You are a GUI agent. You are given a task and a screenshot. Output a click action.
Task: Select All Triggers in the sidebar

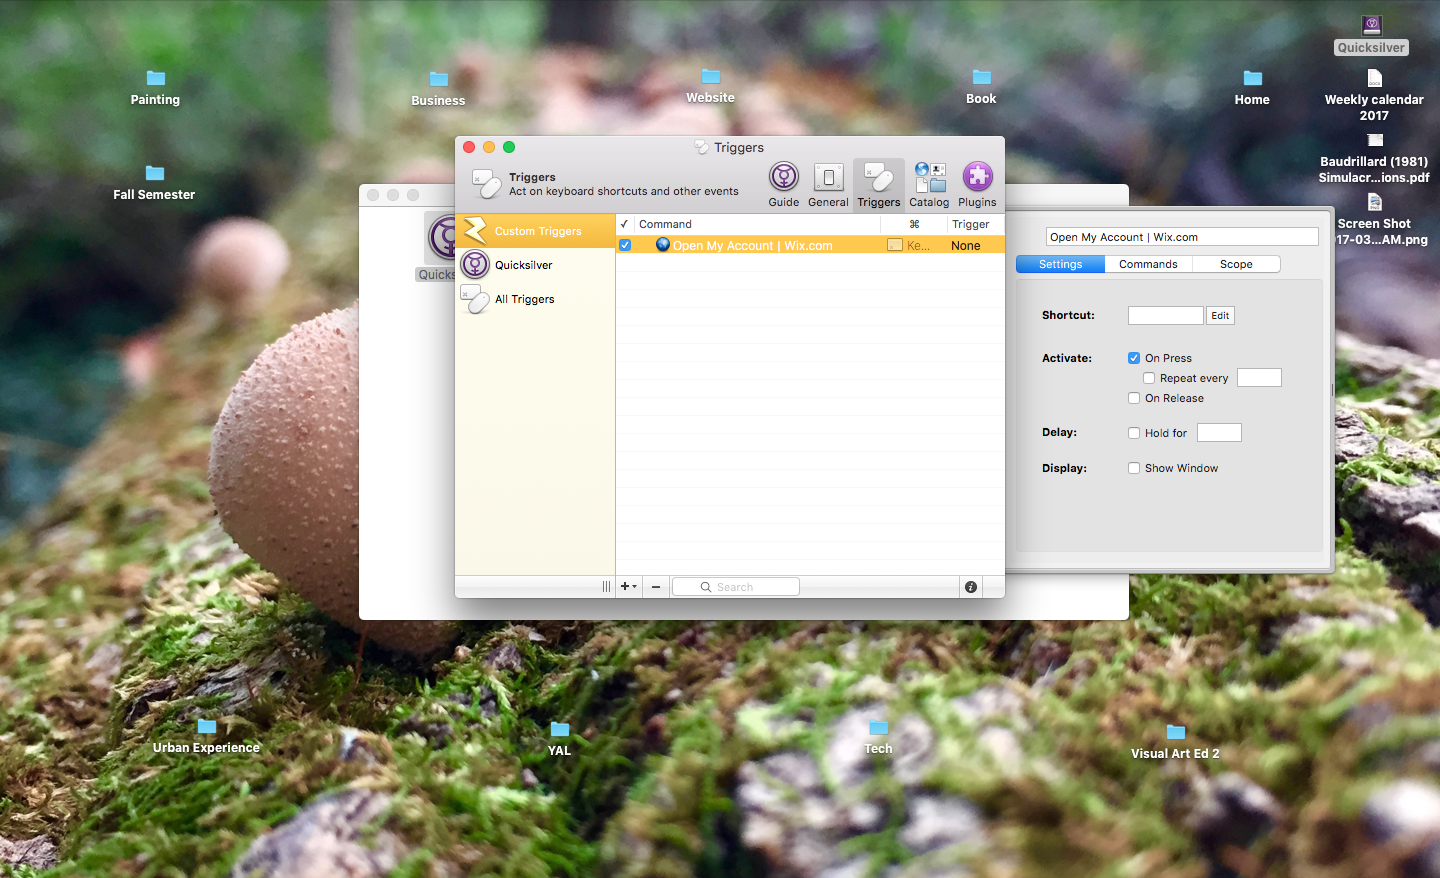click(x=535, y=299)
